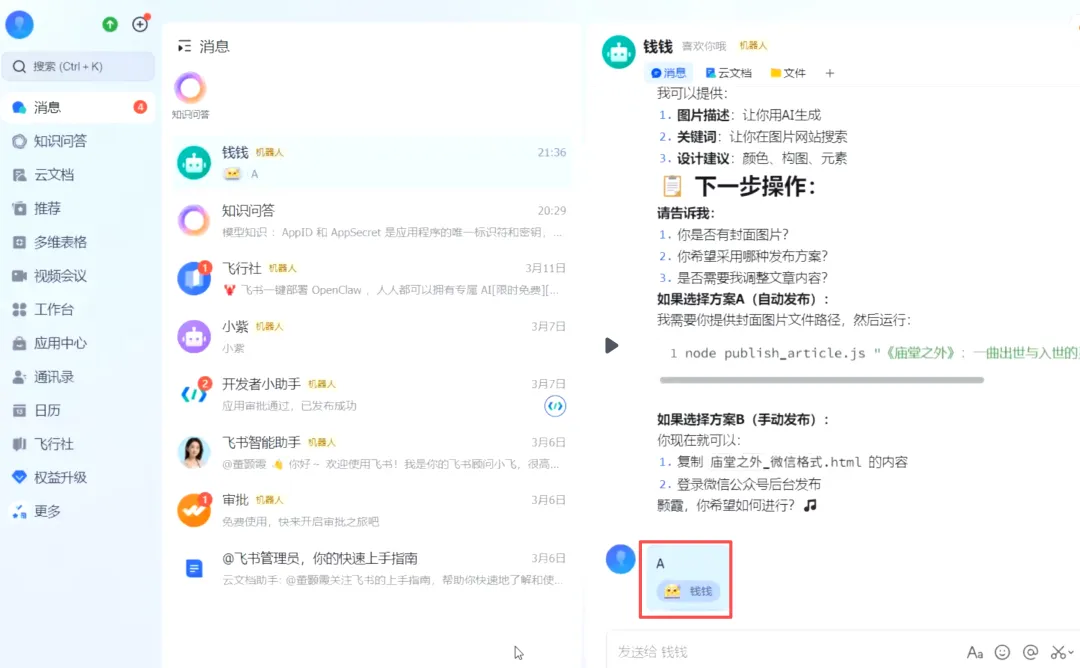Open 视频会议 in the left sidebar
The height and width of the screenshot is (668, 1080).
[x=78, y=275]
